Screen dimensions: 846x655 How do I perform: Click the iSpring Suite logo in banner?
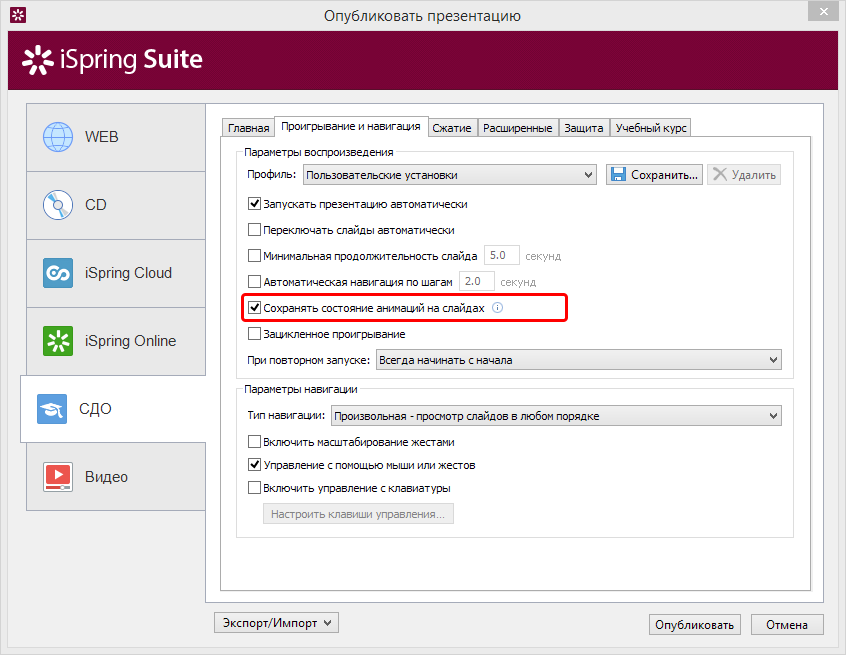pos(112,59)
